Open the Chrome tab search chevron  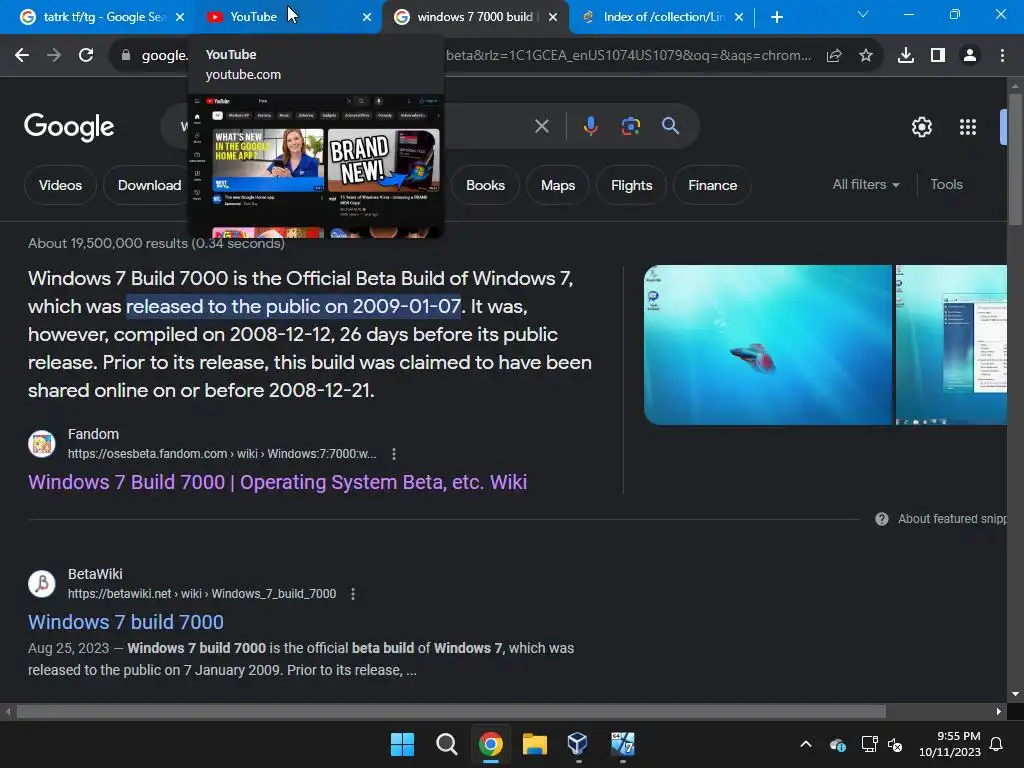click(863, 14)
